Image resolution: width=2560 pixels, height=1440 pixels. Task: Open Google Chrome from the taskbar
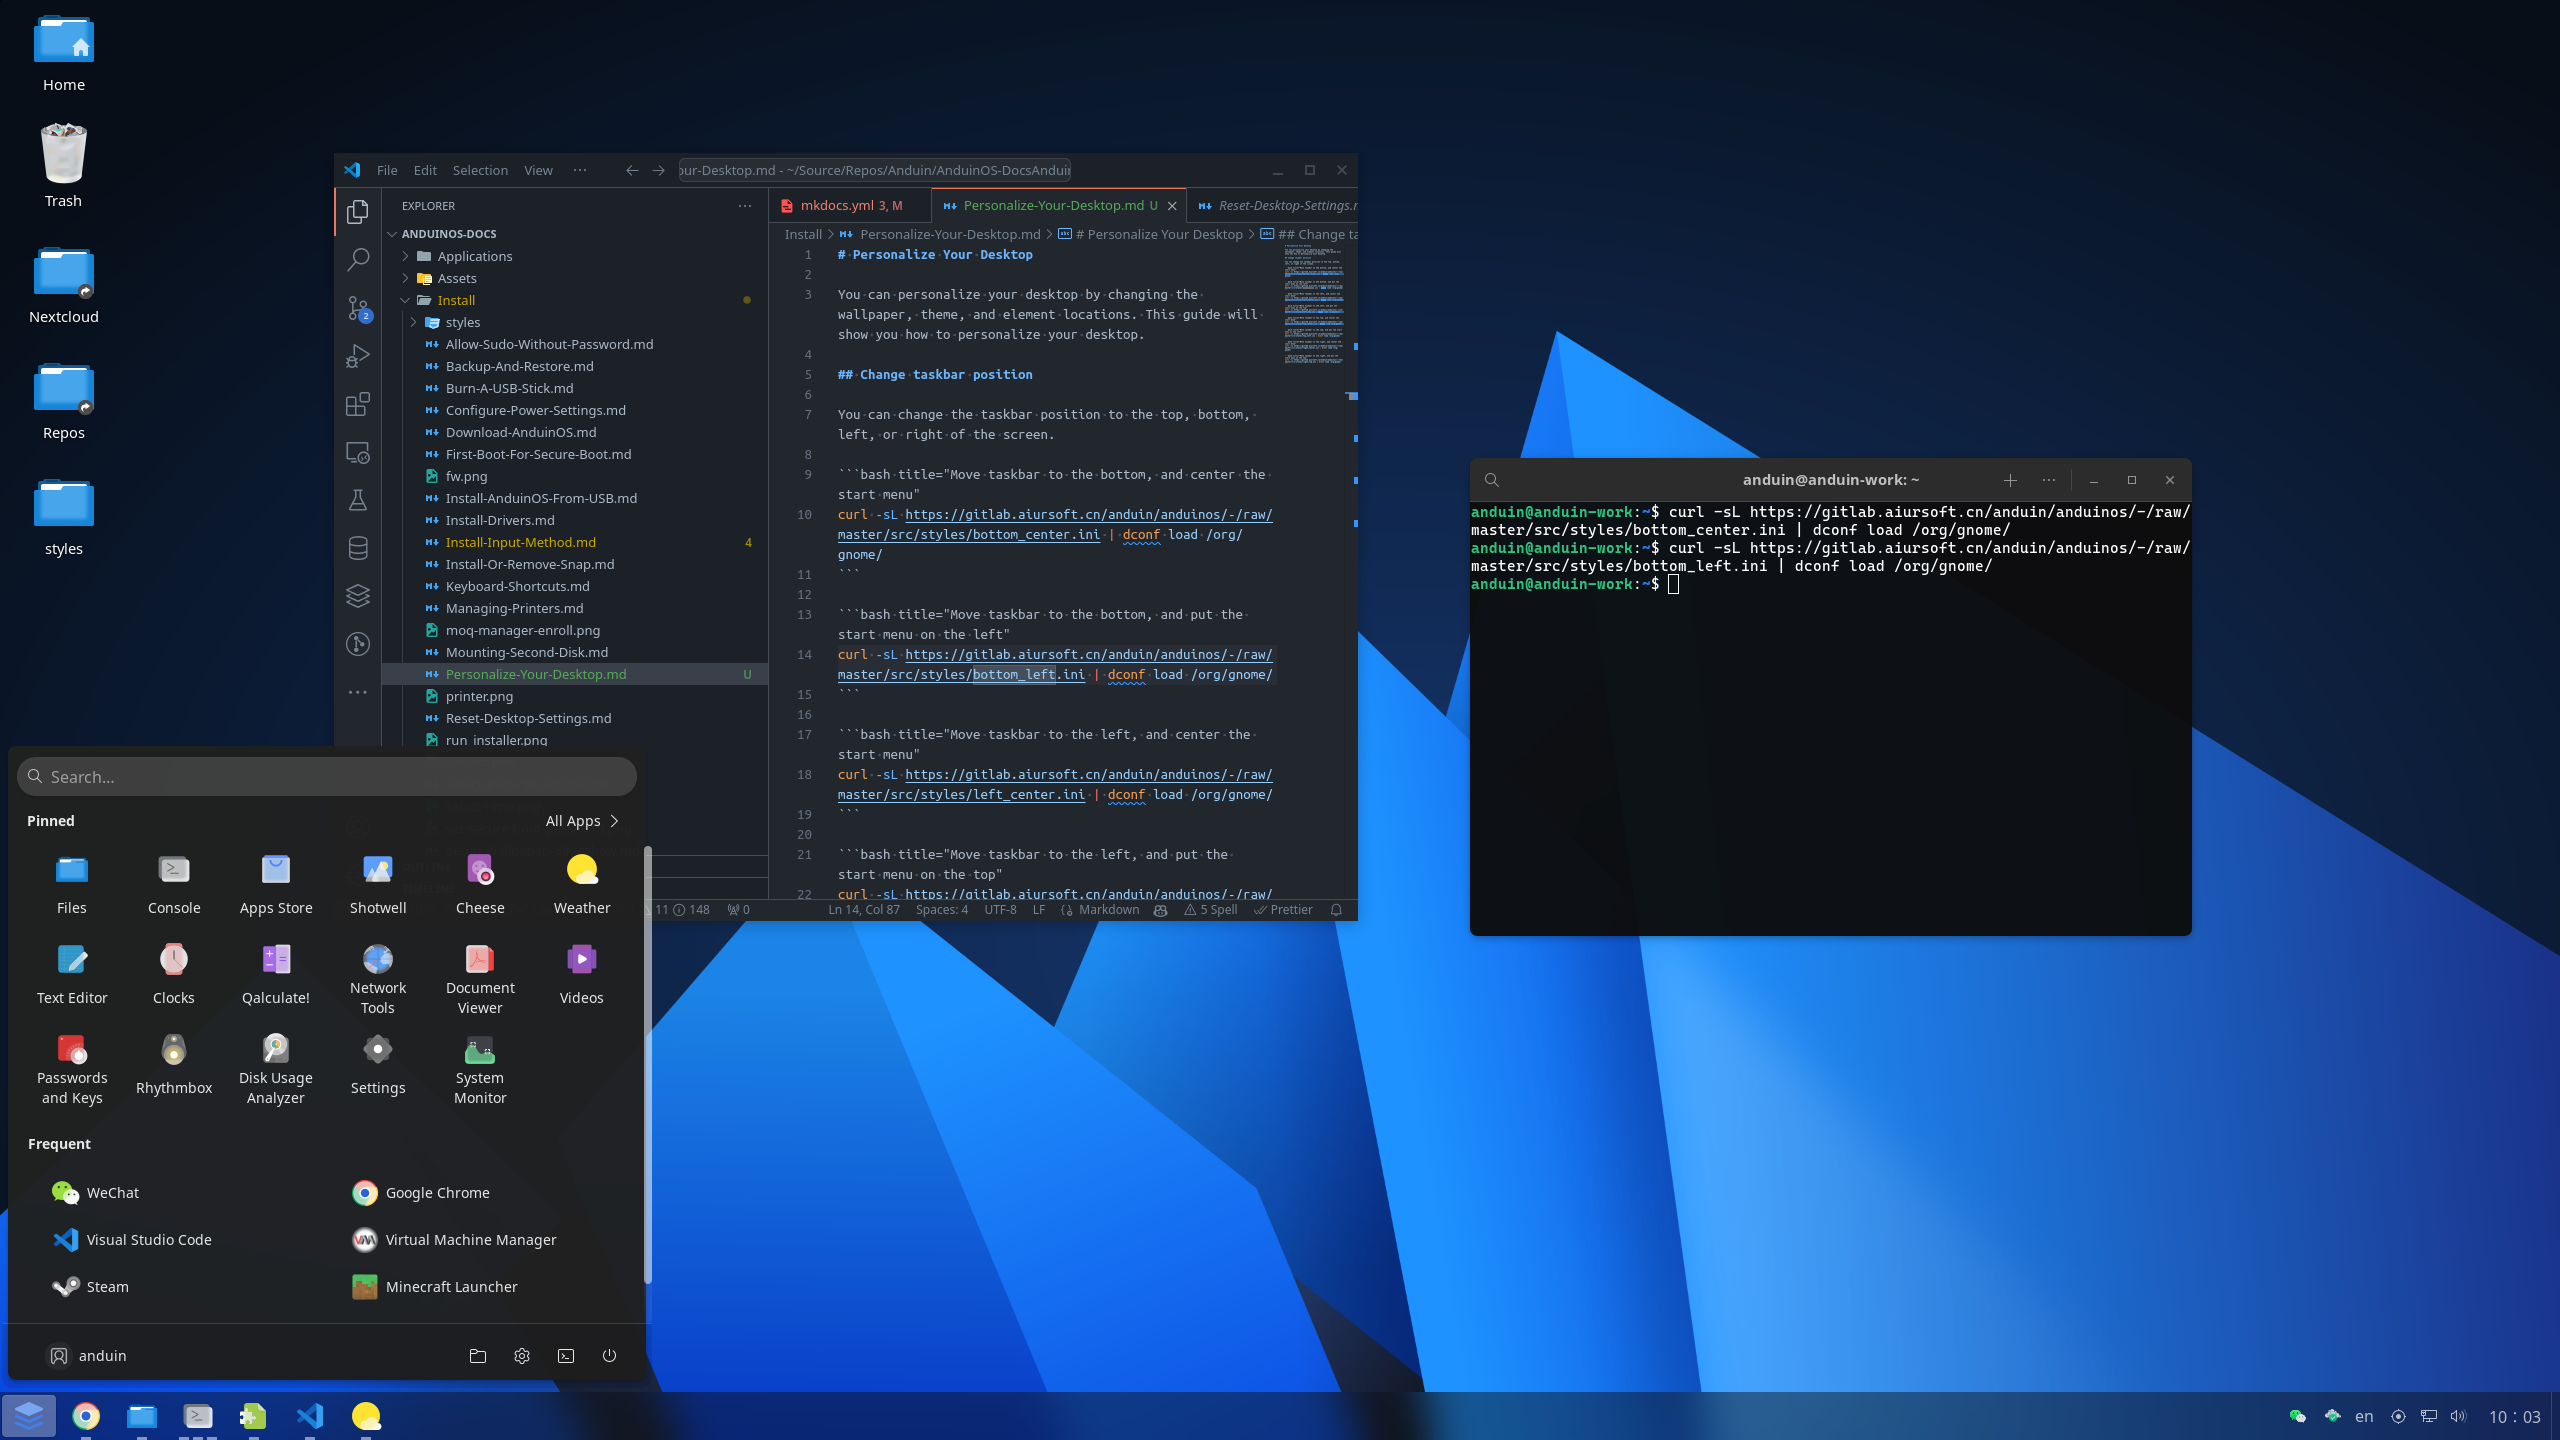tap(86, 1416)
